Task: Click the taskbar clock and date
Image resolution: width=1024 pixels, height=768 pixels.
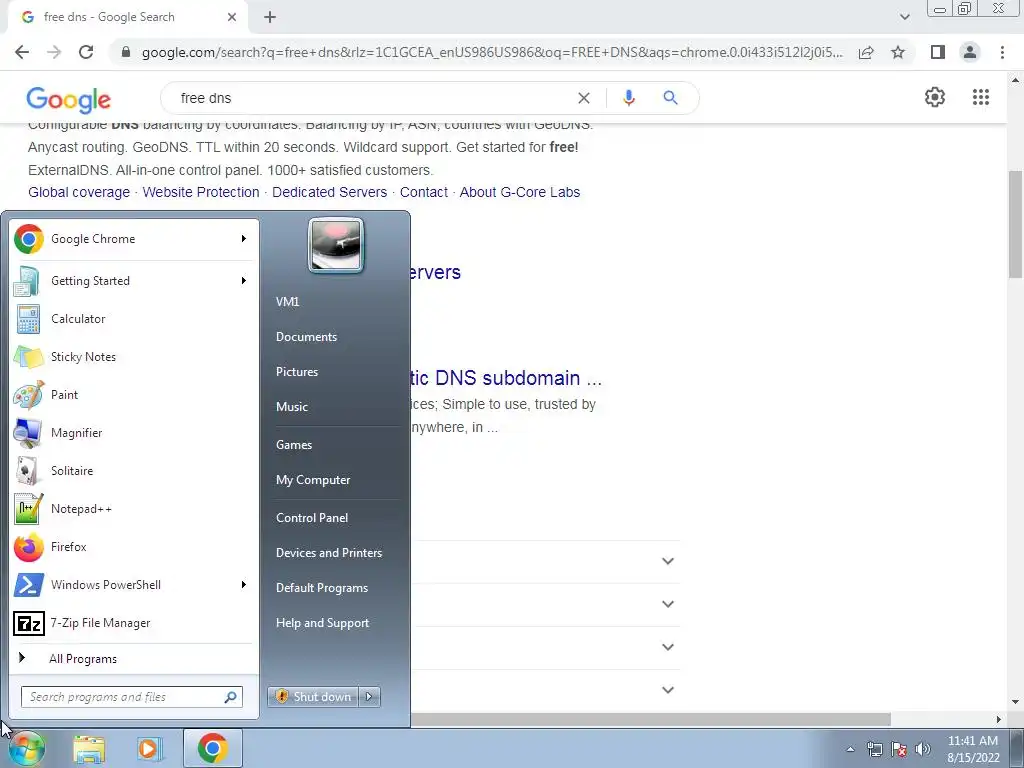Action: tap(973, 749)
